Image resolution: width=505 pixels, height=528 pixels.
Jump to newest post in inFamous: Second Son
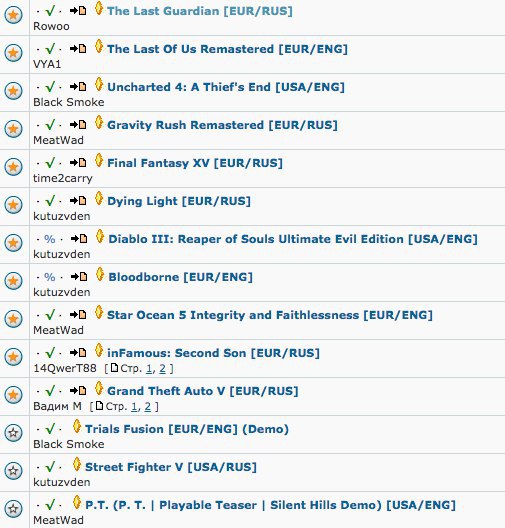click(78, 353)
